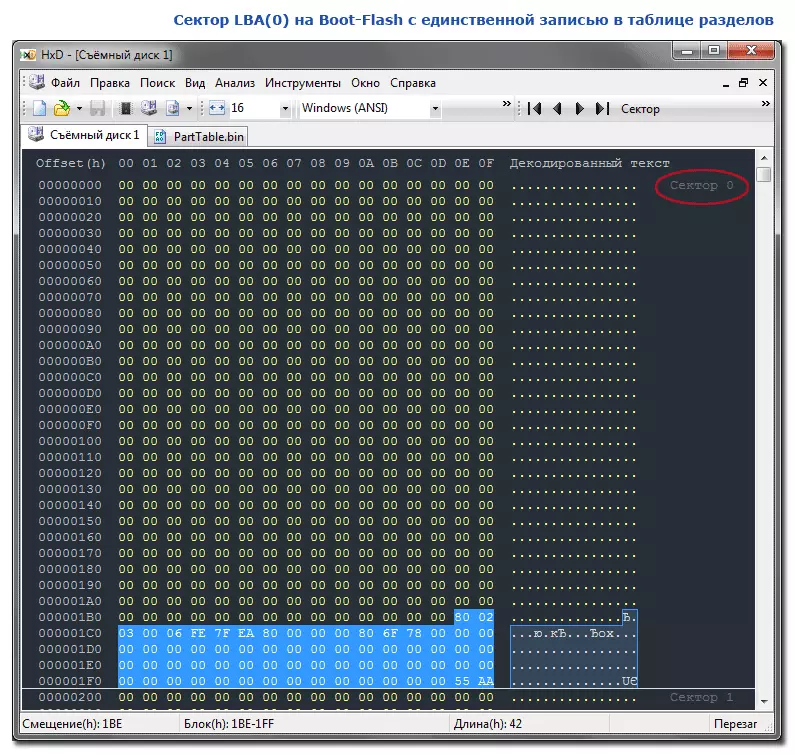Click the Декодированный текст column header

[x=590, y=163]
